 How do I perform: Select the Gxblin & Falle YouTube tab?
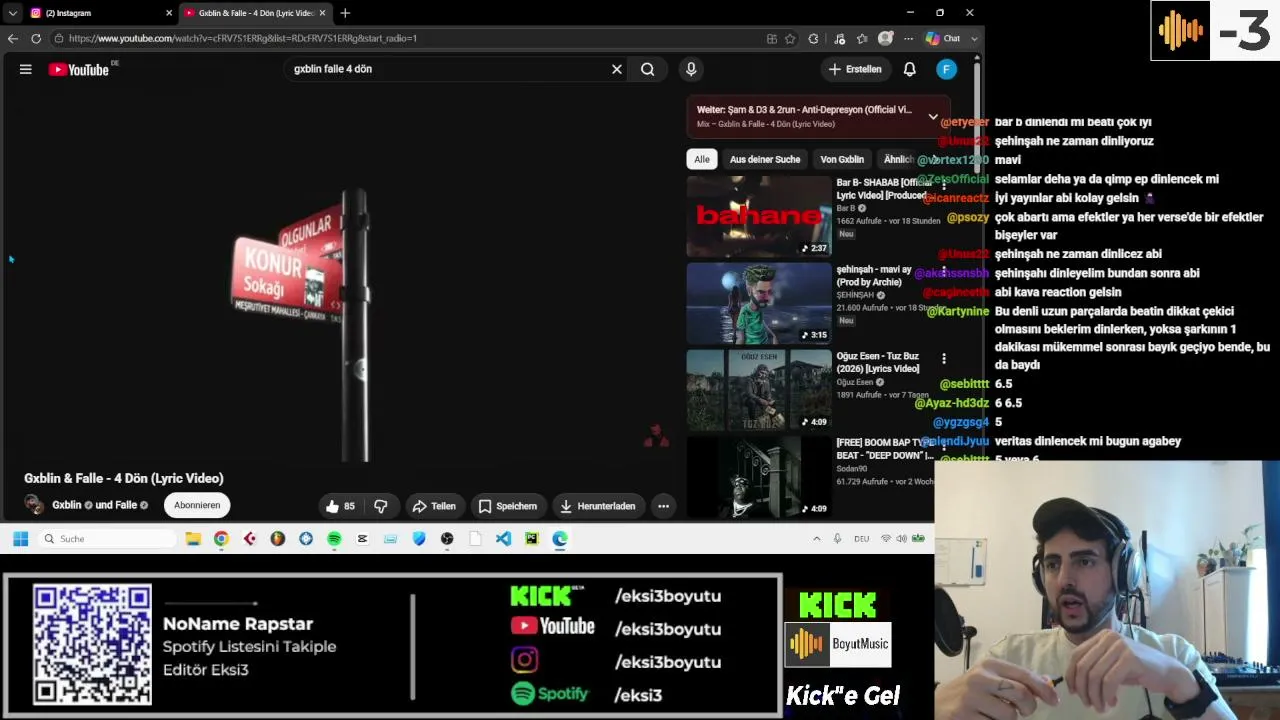256,13
